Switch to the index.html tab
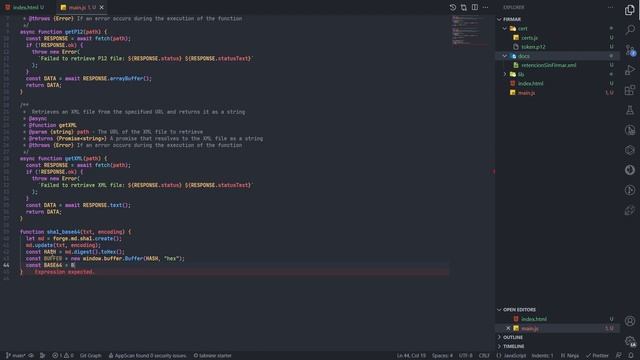The width and height of the screenshot is (640, 360). pos(24,7)
